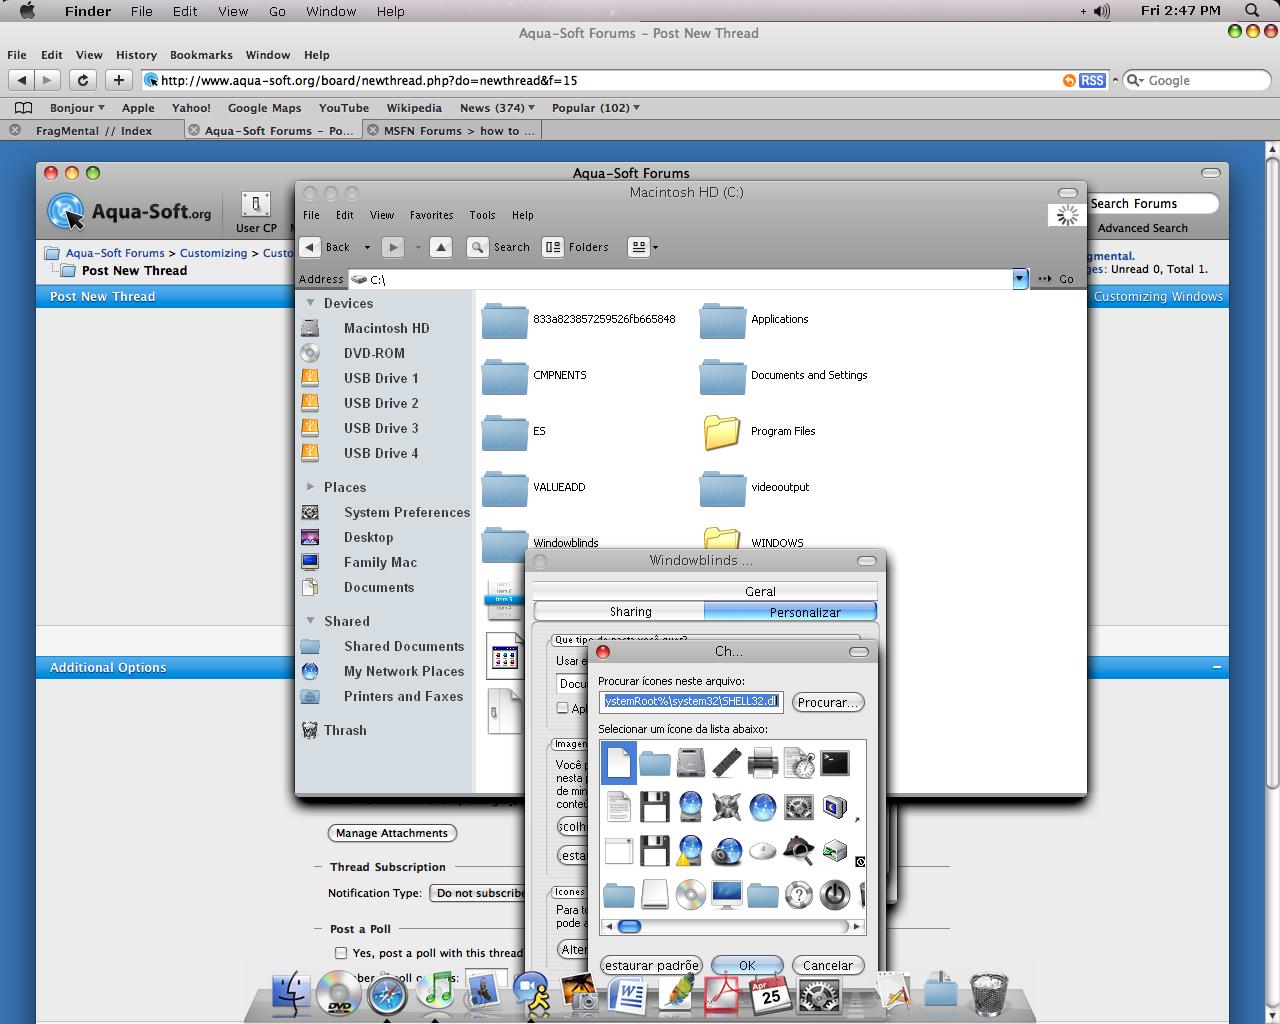
Task: Select the blank document icon in the icon list
Action: 619,763
